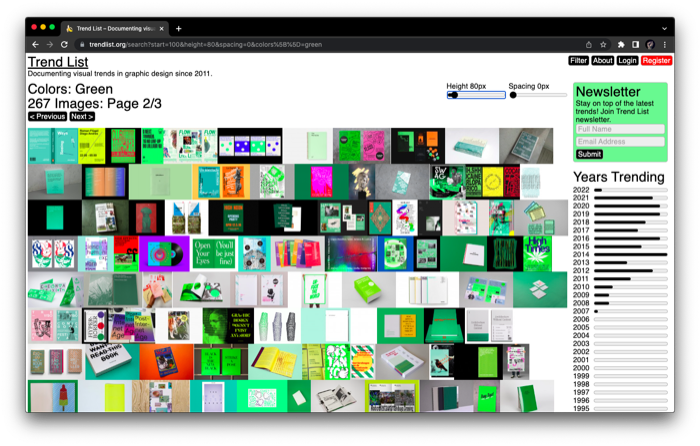Open the magenta poster on green thumbnail
Viewport: 700px width, 446px height.
pyautogui.click(x=321, y=182)
